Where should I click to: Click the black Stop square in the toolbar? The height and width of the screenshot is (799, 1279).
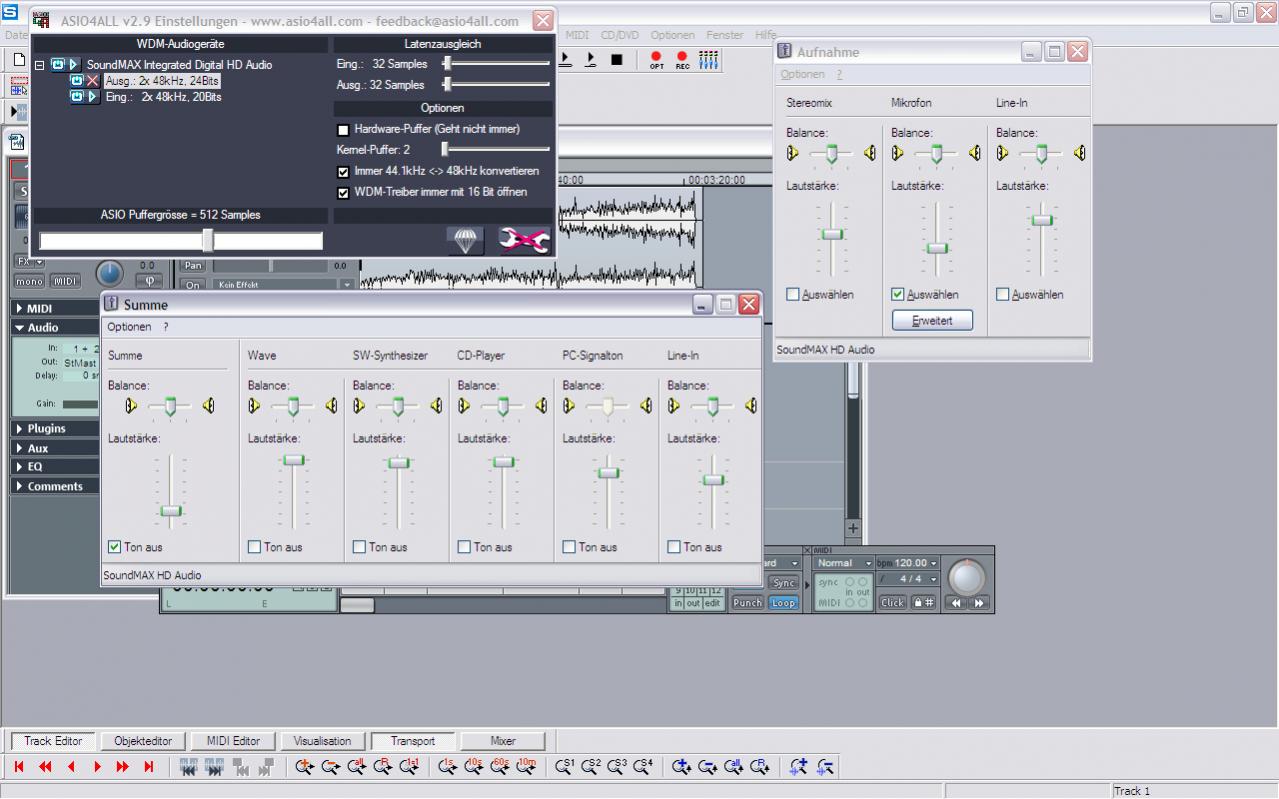coord(617,60)
